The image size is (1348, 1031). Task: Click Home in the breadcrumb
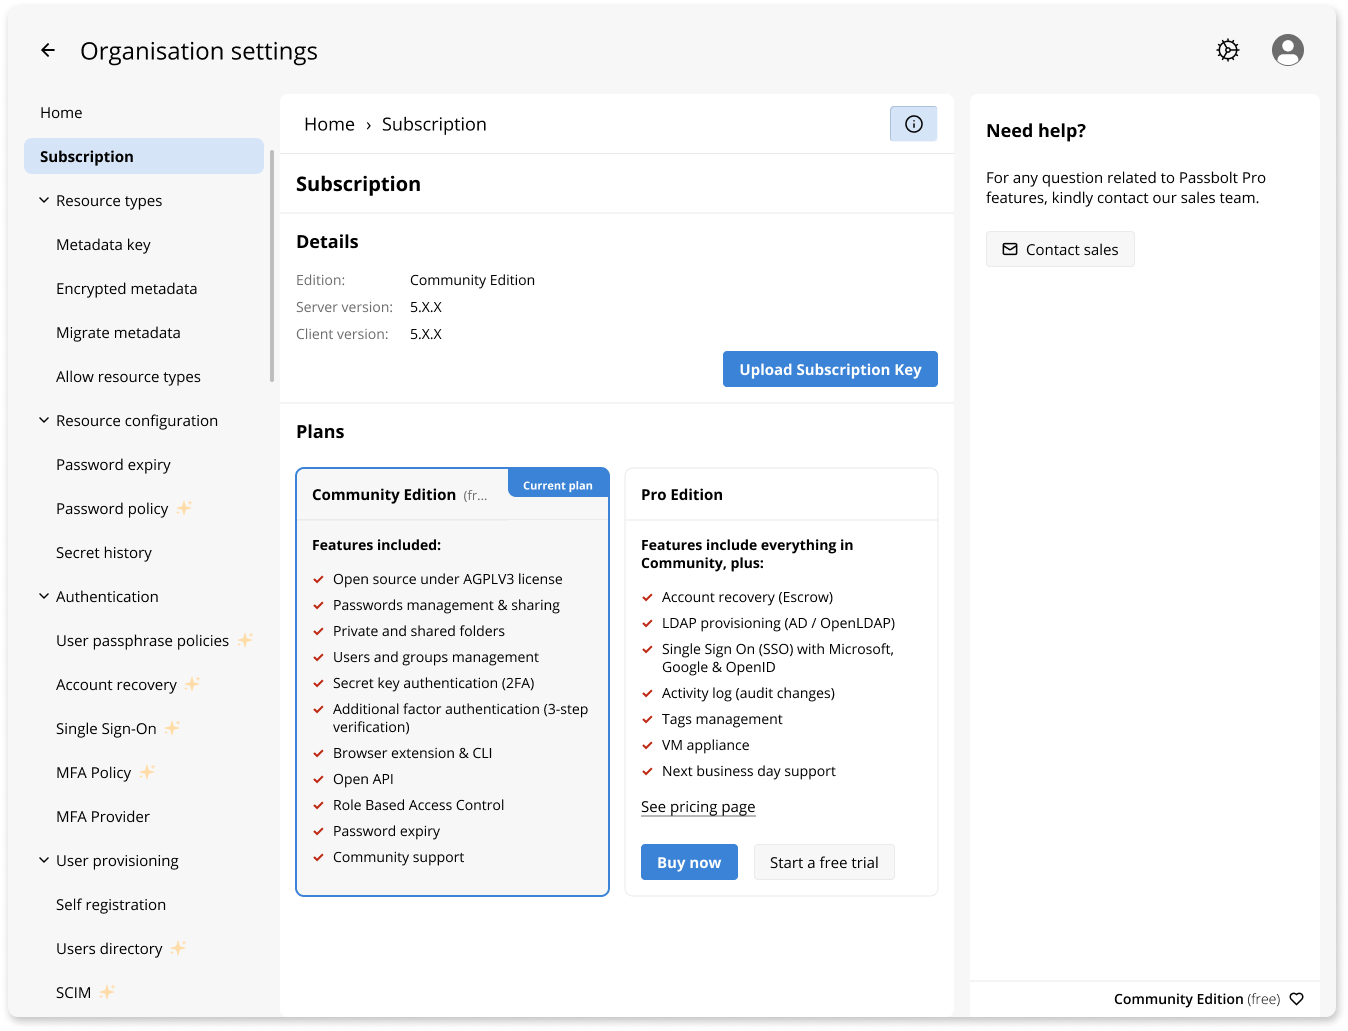click(329, 124)
